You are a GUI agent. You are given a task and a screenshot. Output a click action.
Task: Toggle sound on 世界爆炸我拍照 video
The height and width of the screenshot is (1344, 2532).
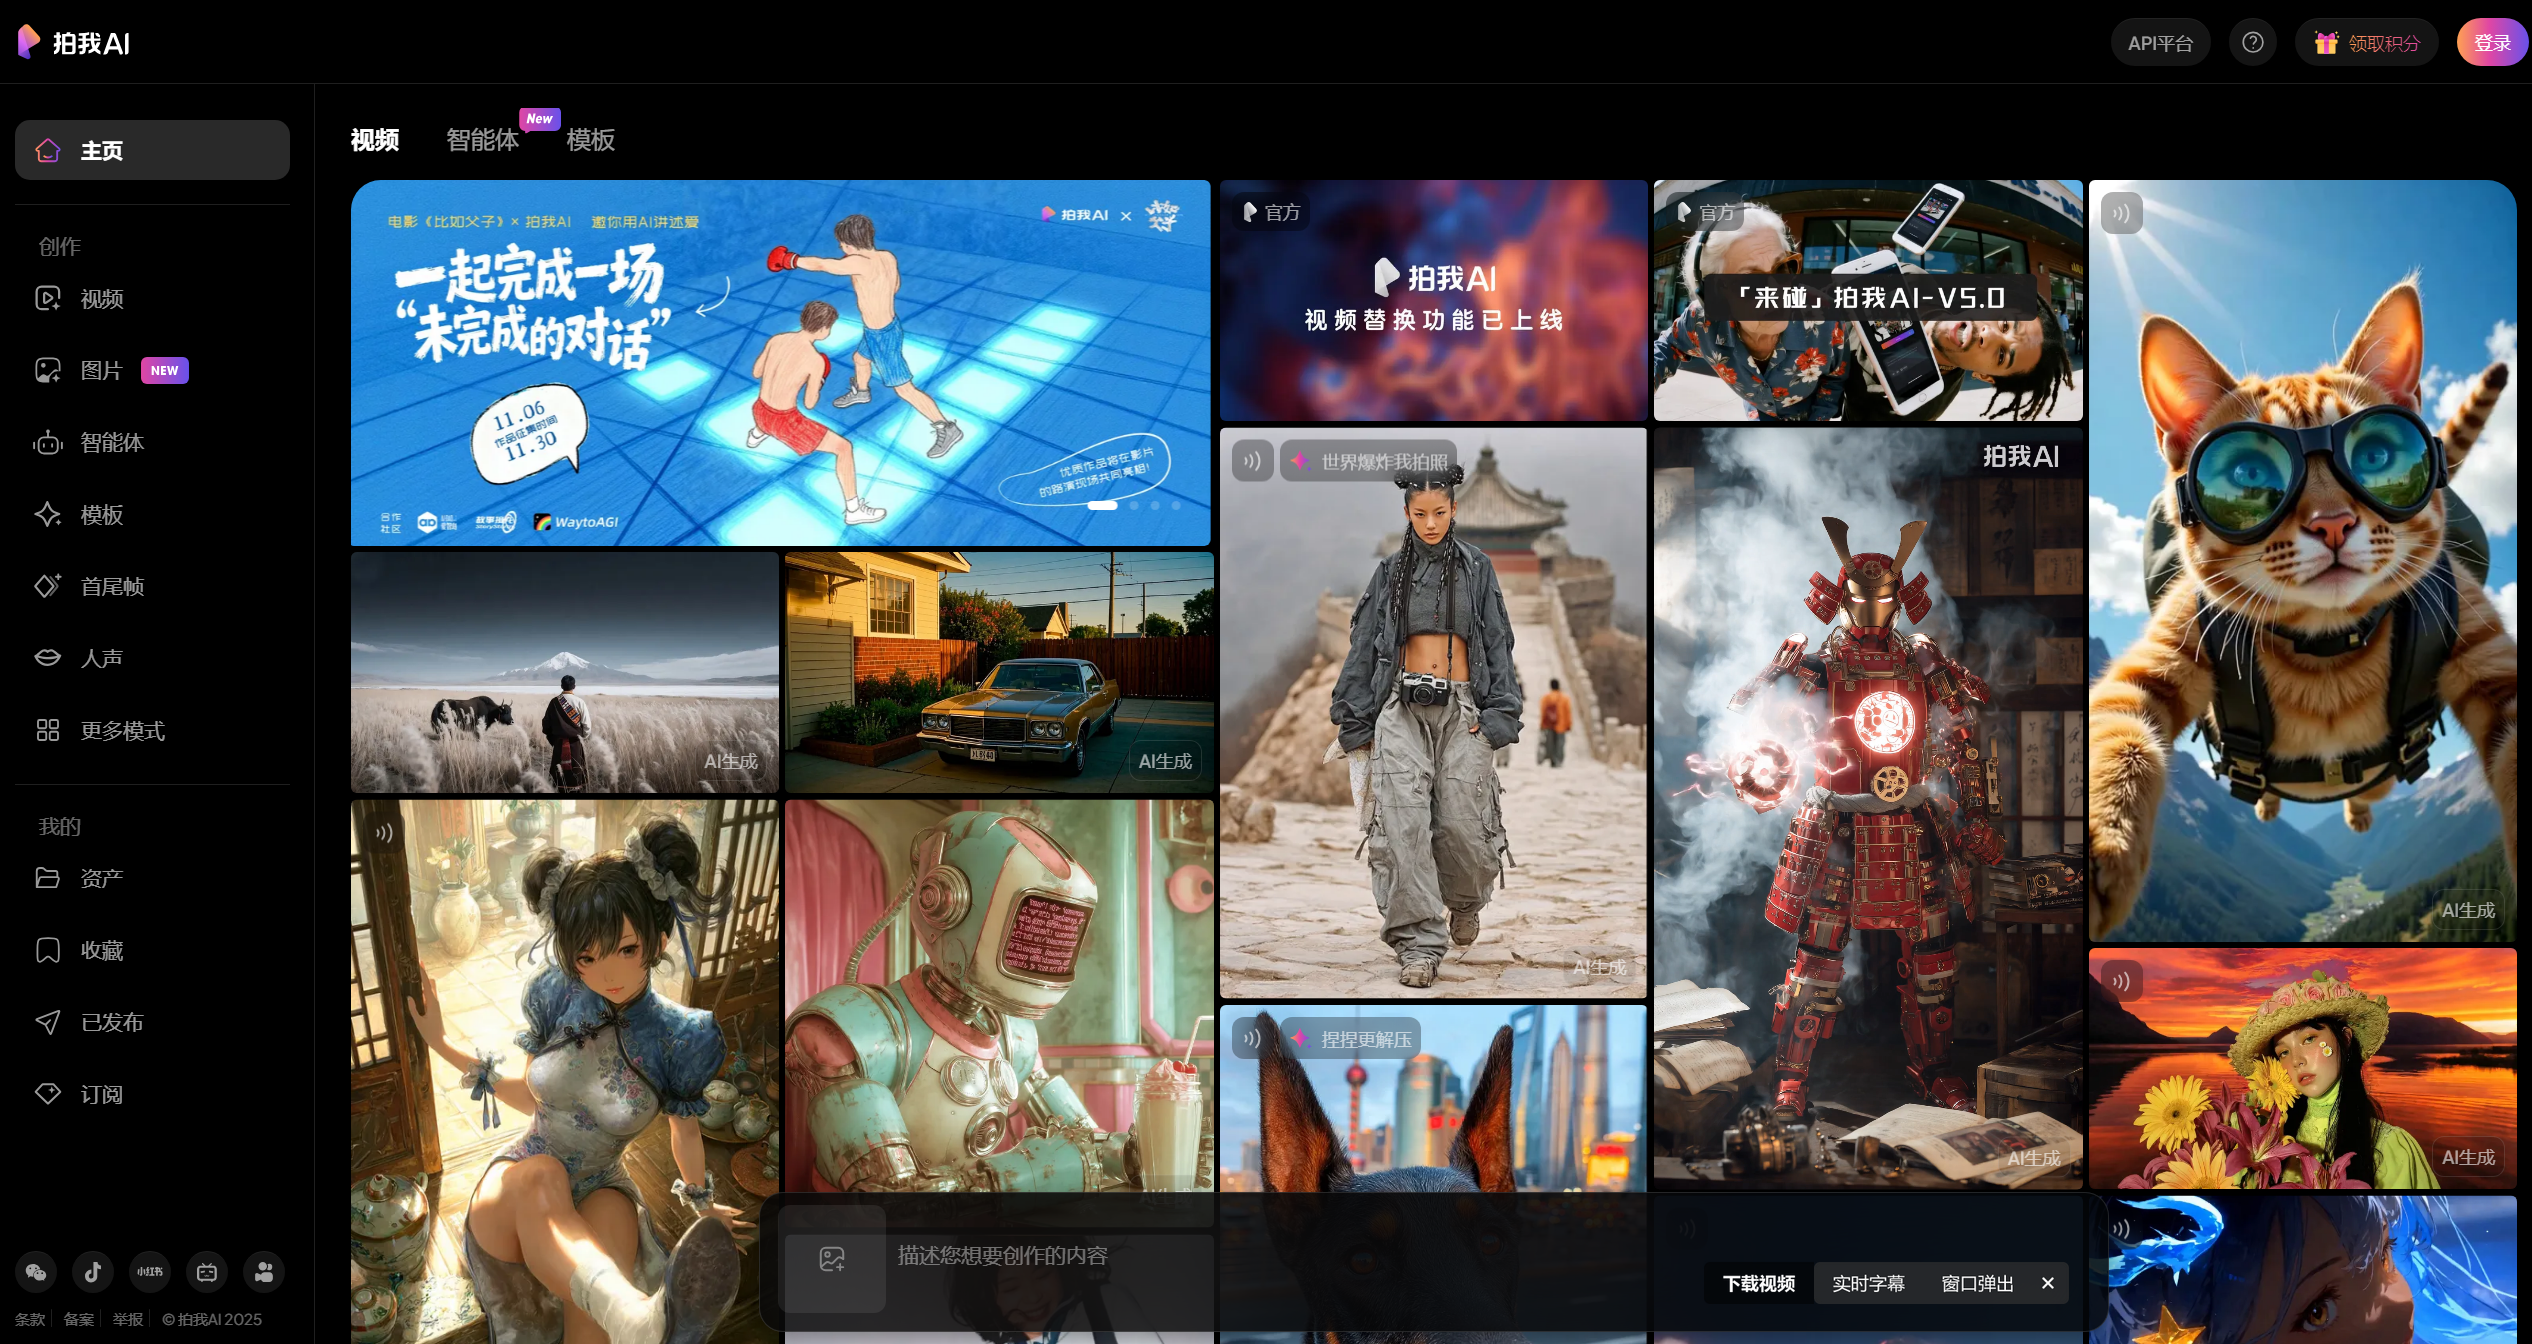pos(1252,461)
